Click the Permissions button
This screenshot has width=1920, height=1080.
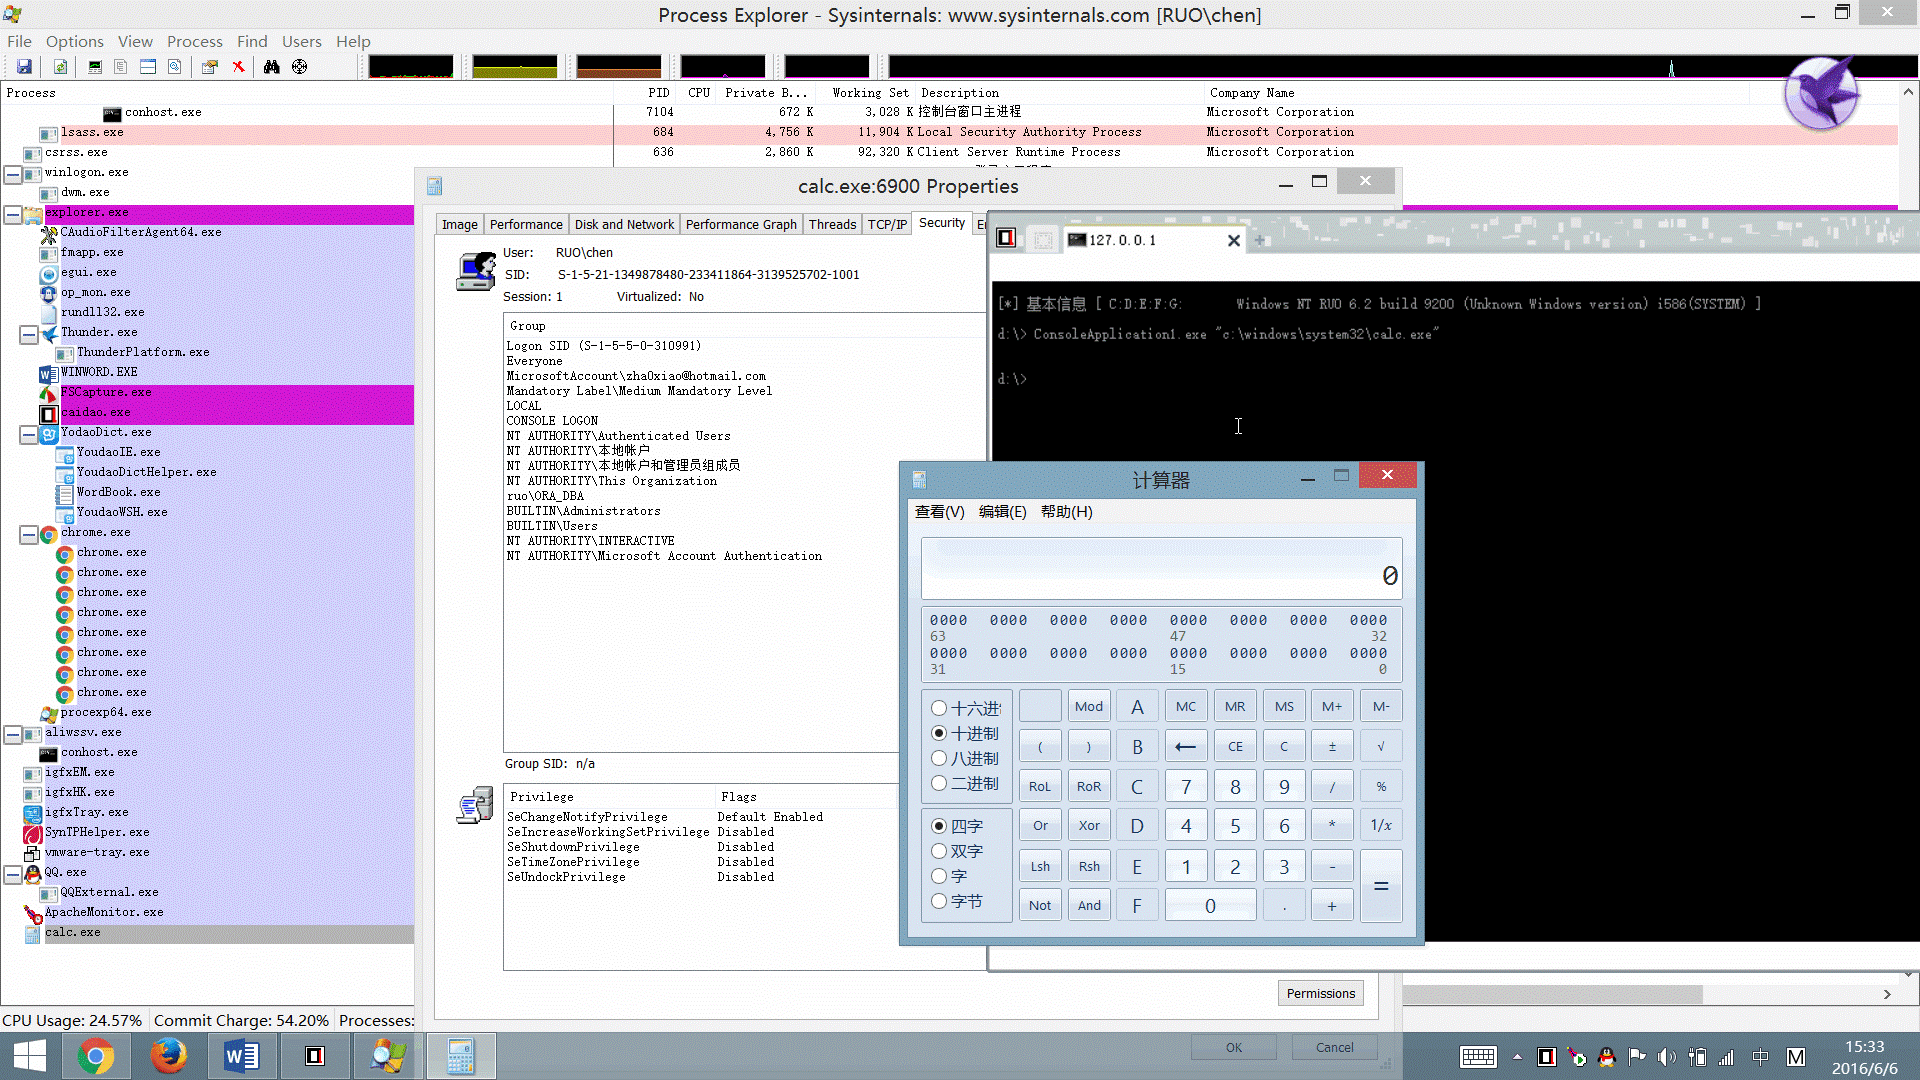click(1320, 993)
